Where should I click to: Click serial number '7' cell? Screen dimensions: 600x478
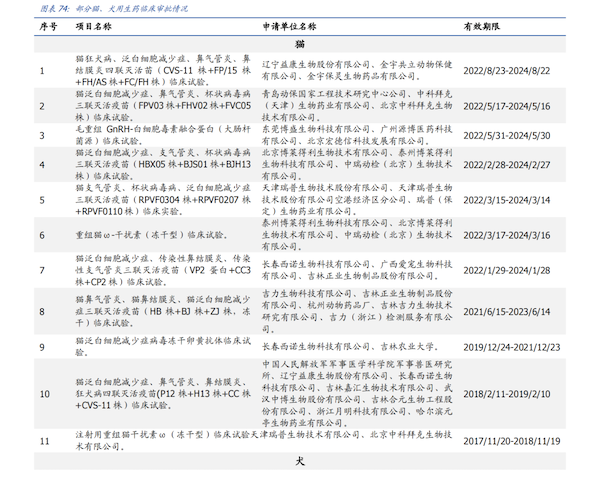tap(42, 271)
